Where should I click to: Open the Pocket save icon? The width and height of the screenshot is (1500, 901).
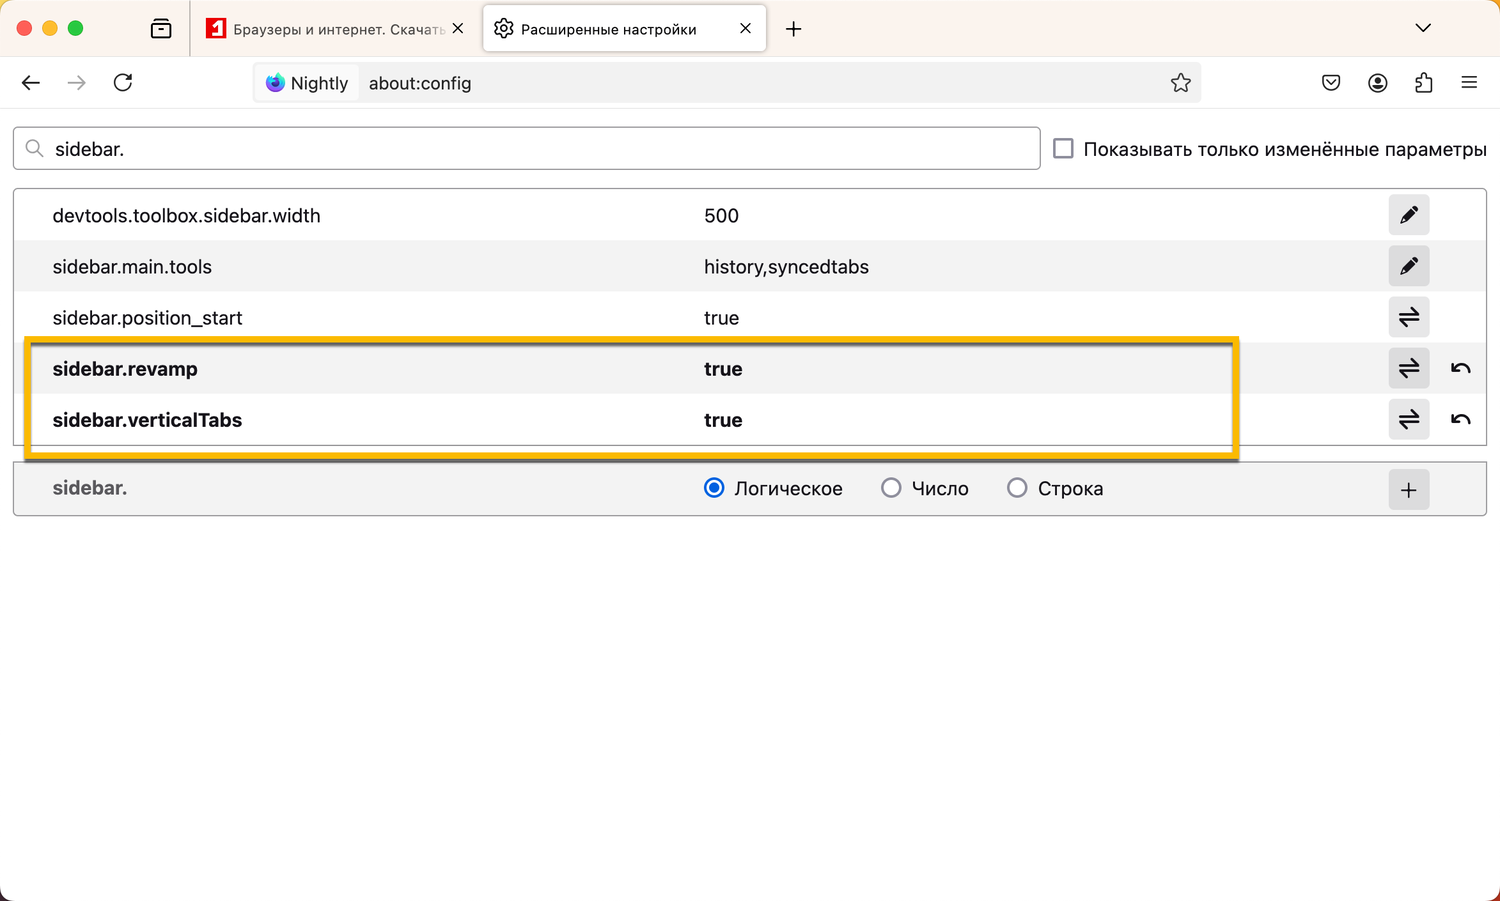click(1331, 83)
